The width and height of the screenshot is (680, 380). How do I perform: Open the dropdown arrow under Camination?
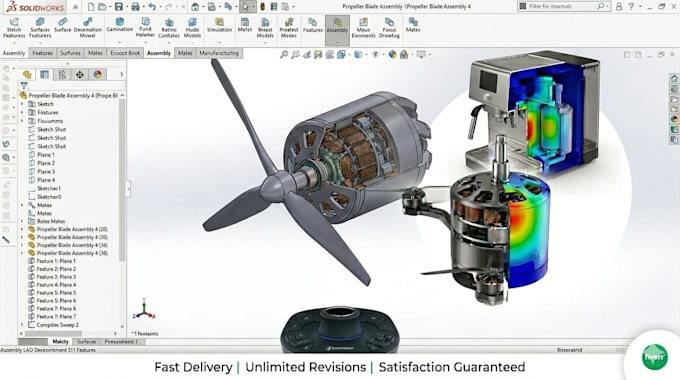point(120,43)
